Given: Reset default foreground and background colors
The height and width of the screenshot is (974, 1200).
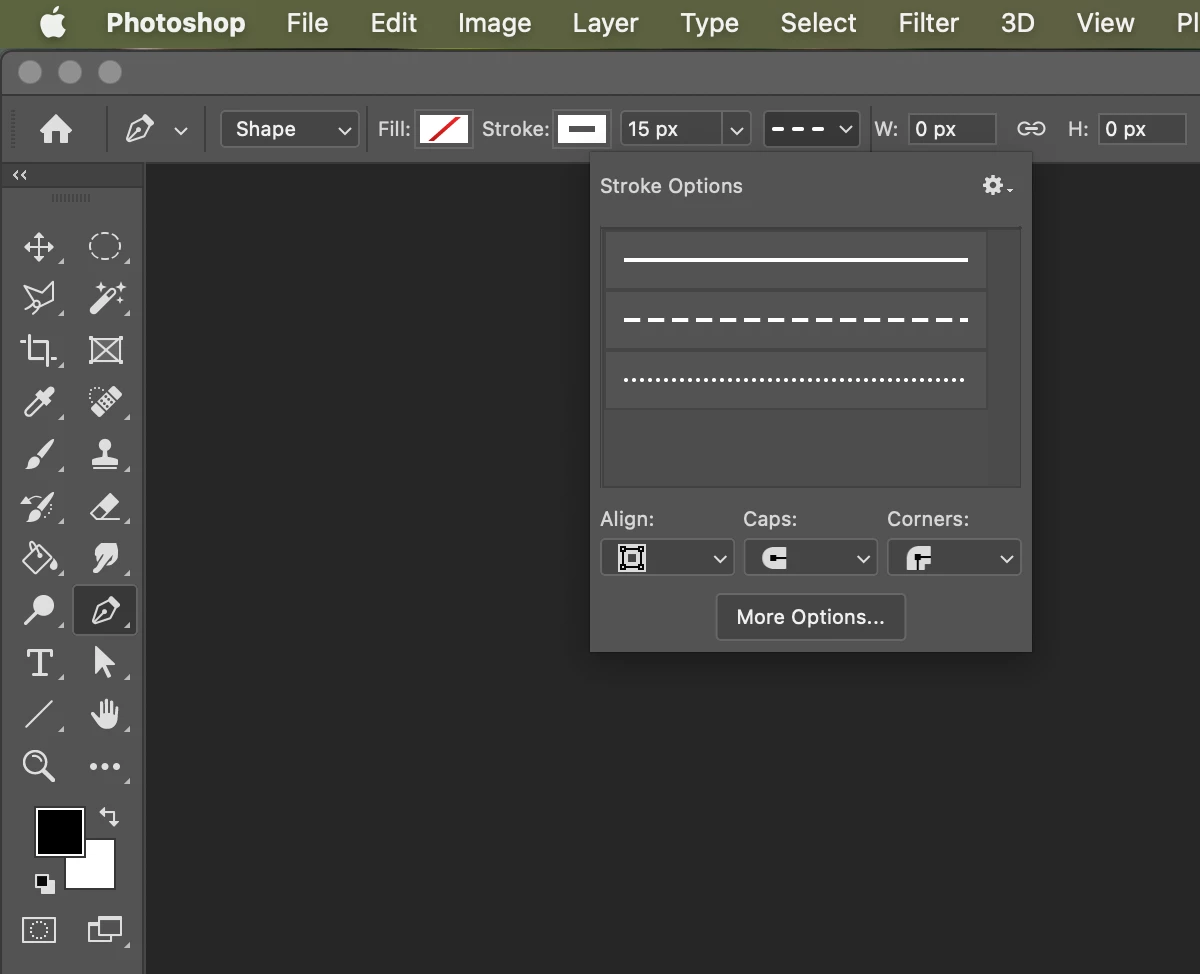Looking at the screenshot, I should point(43,882).
